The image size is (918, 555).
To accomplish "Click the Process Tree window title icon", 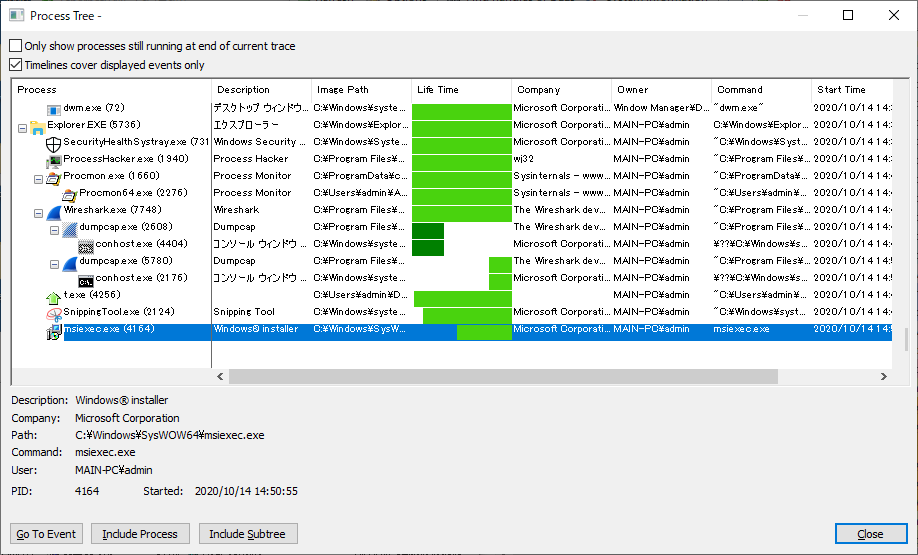I will pyautogui.click(x=16, y=16).
